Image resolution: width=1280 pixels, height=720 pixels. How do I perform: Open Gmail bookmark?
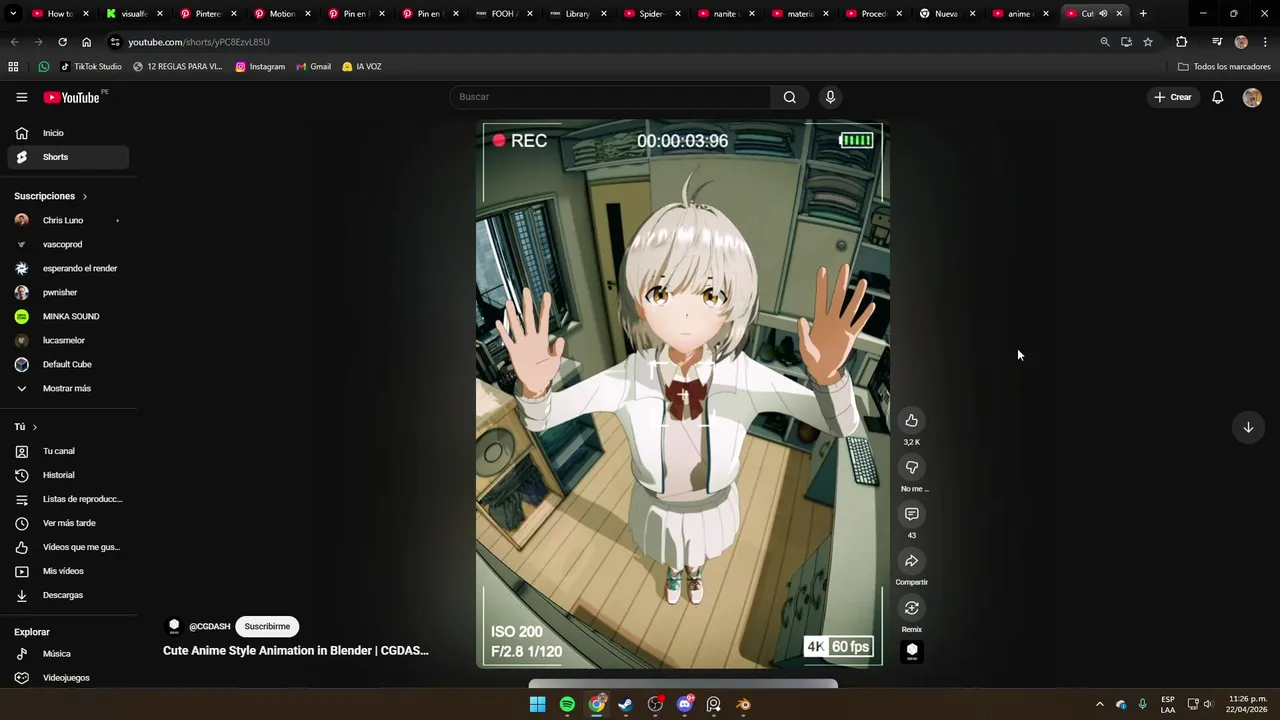click(x=313, y=67)
